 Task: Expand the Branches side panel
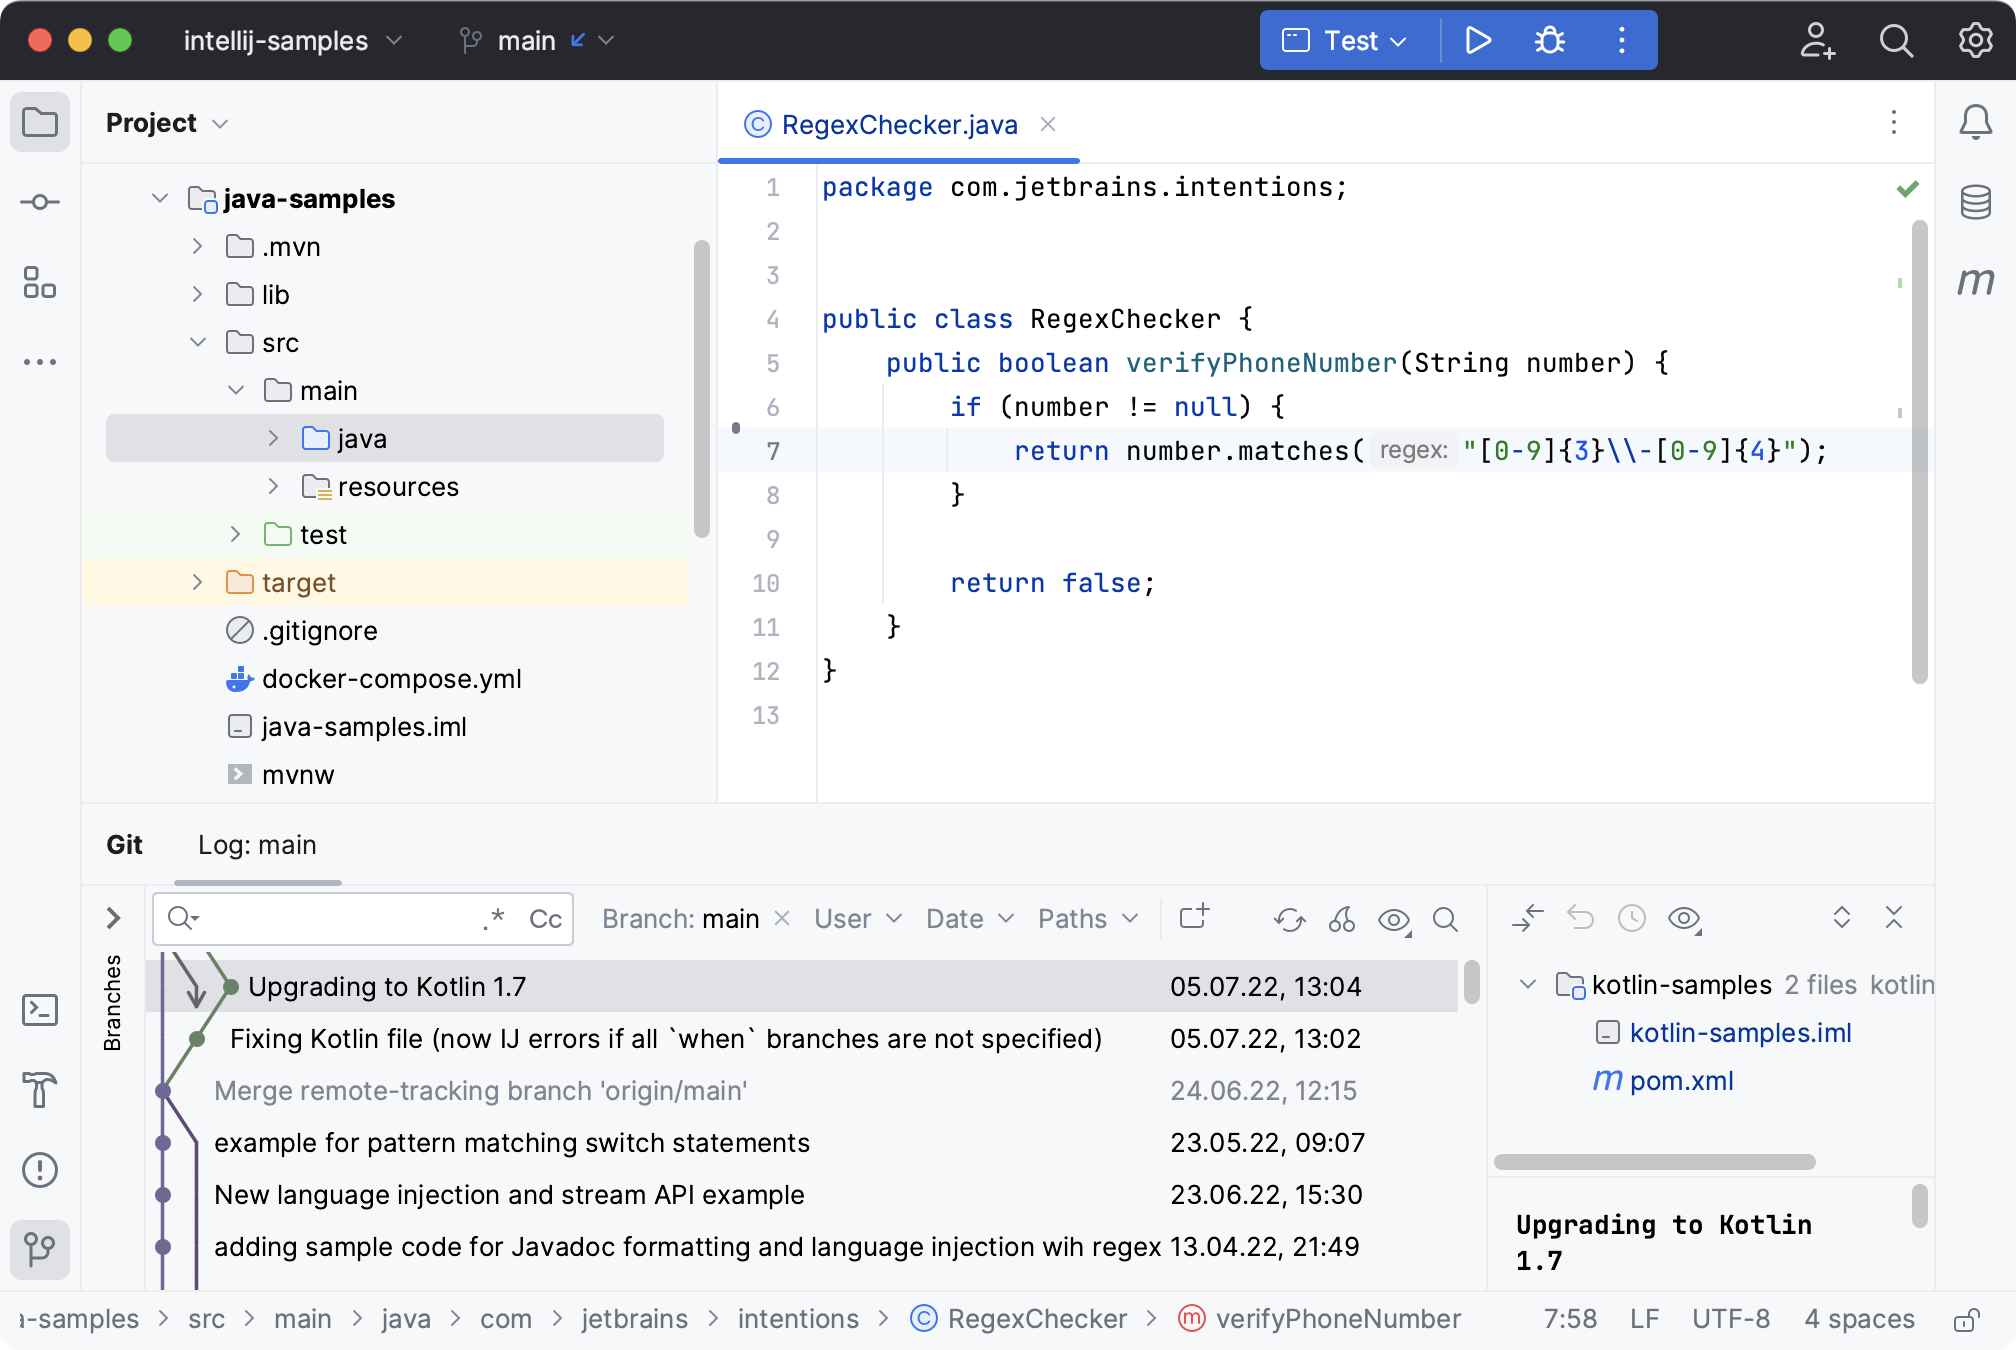tap(113, 918)
